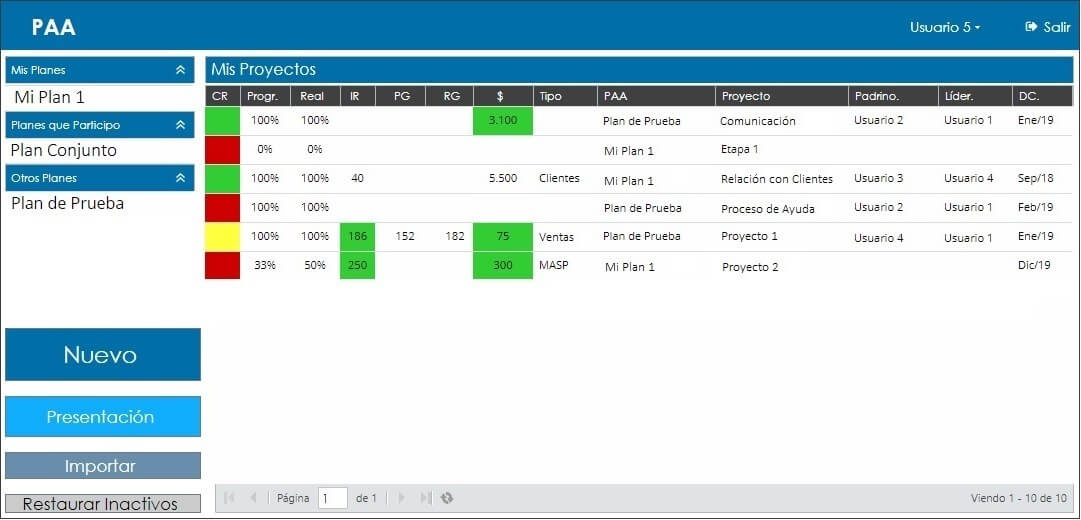Jump to the last page icon
Image resolution: width=1081 pixels, height=520 pixels.
tap(426, 498)
